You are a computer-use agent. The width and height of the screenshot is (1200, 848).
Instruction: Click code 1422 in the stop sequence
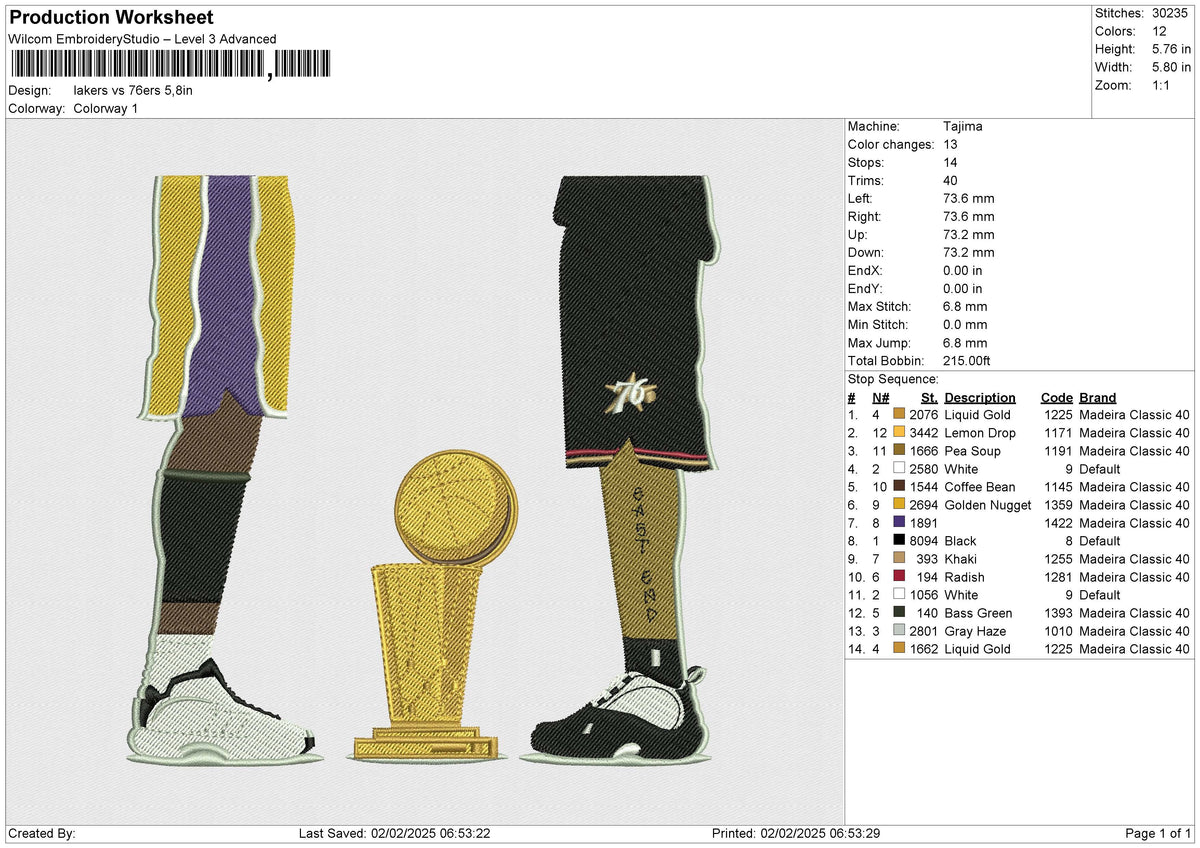click(1058, 523)
